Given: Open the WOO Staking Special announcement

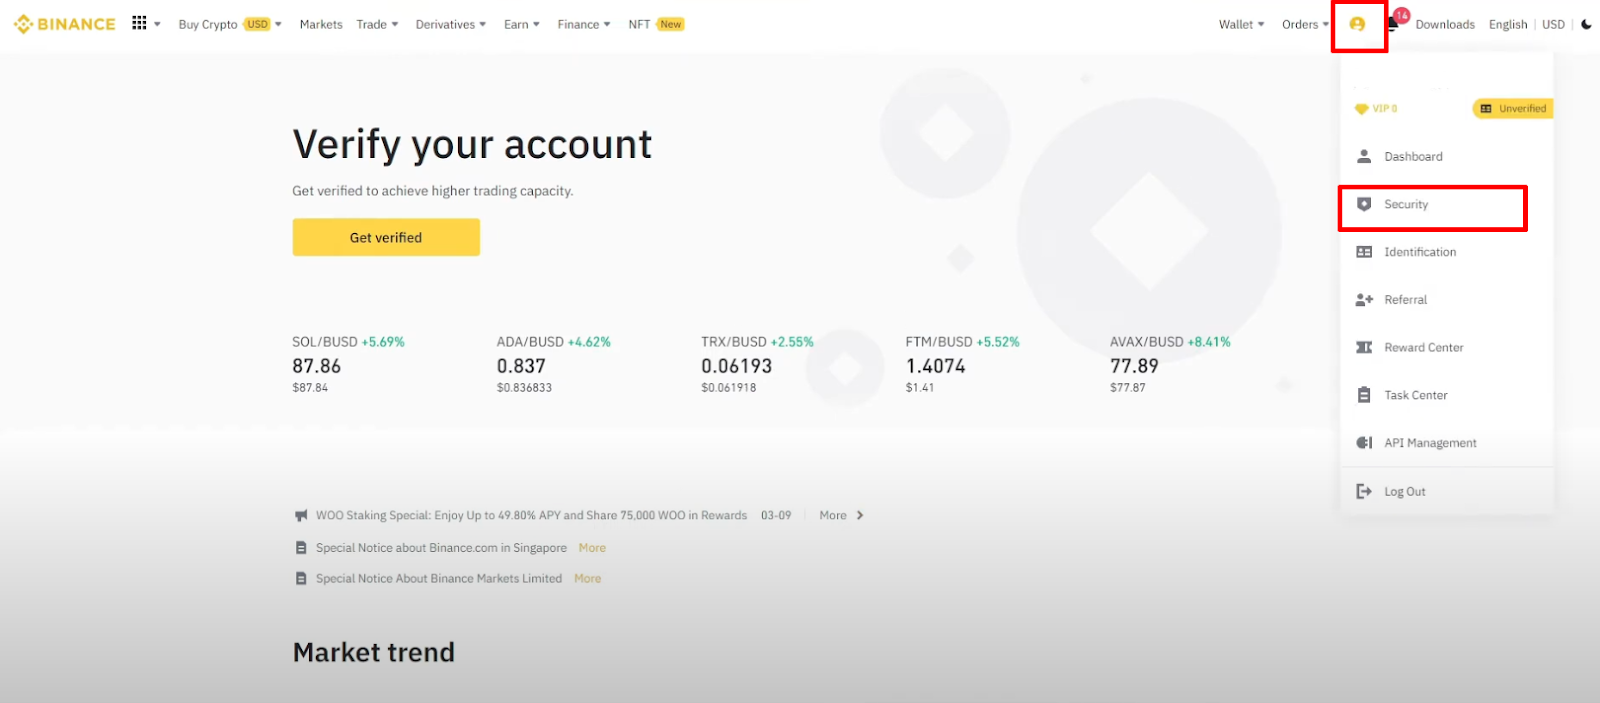Looking at the screenshot, I should pyautogui.click(x=531, y=515).
